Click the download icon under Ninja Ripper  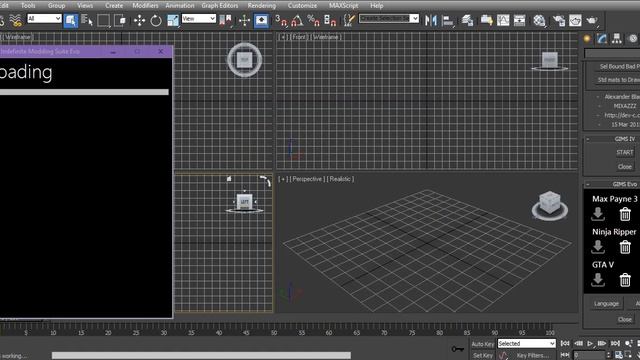point(598,247)
